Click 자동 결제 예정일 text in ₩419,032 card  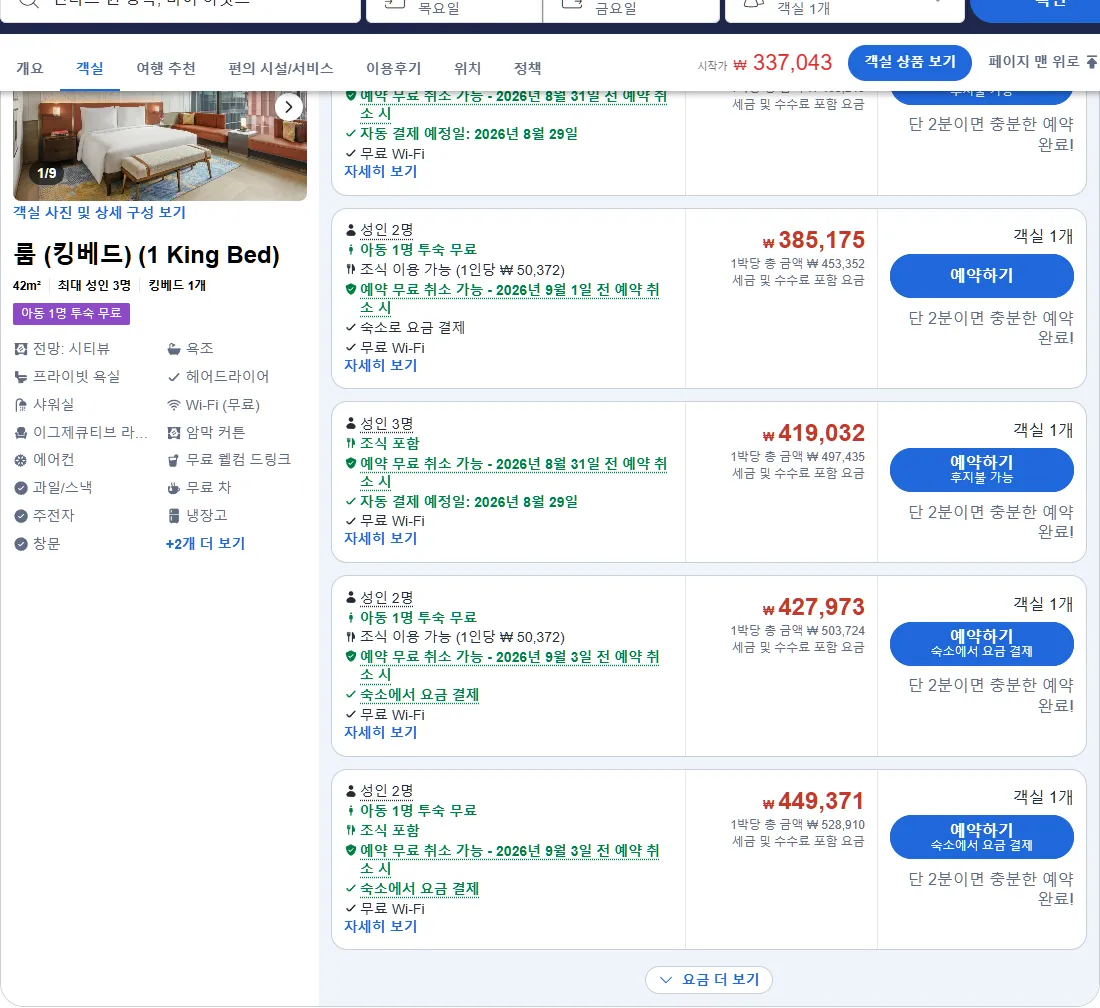(469, 502)
